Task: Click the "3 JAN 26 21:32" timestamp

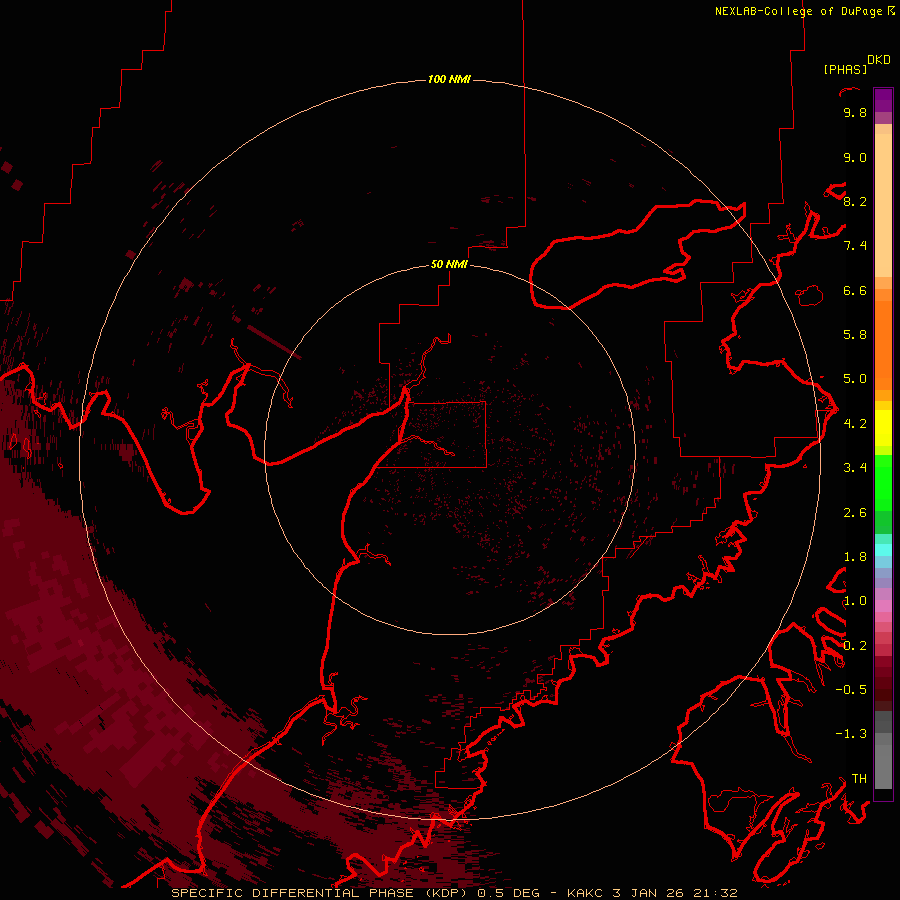Action: [x=675, y=893]
